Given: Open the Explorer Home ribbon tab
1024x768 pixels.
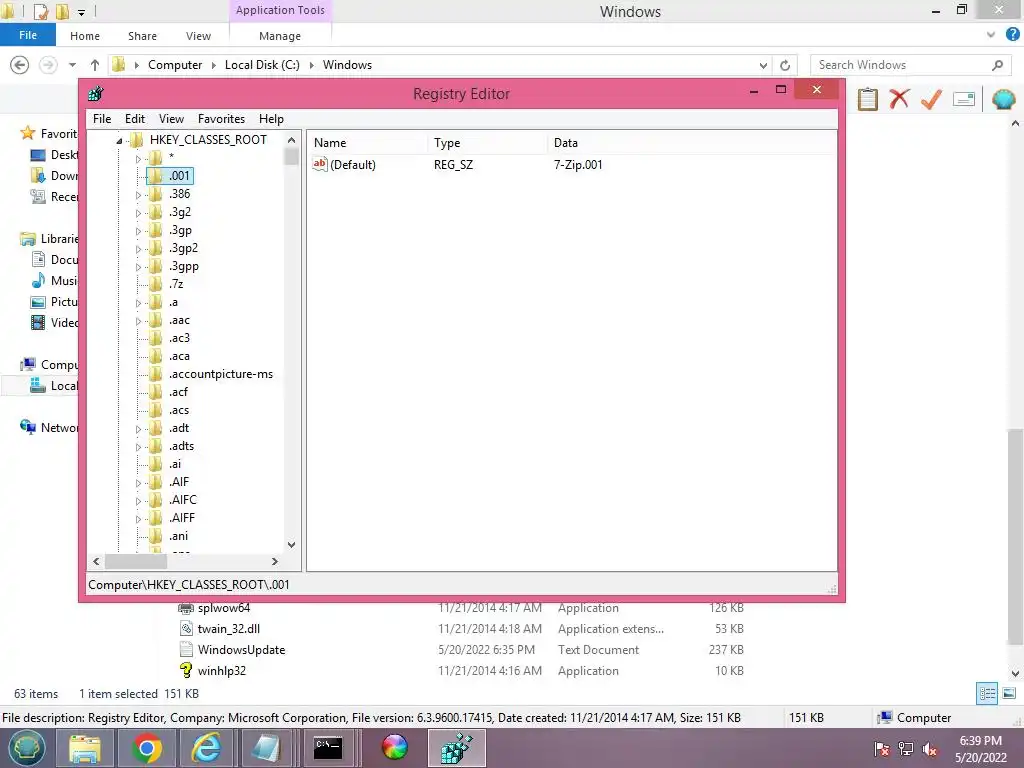Looking at the screenshot, I should click(85, 36).
